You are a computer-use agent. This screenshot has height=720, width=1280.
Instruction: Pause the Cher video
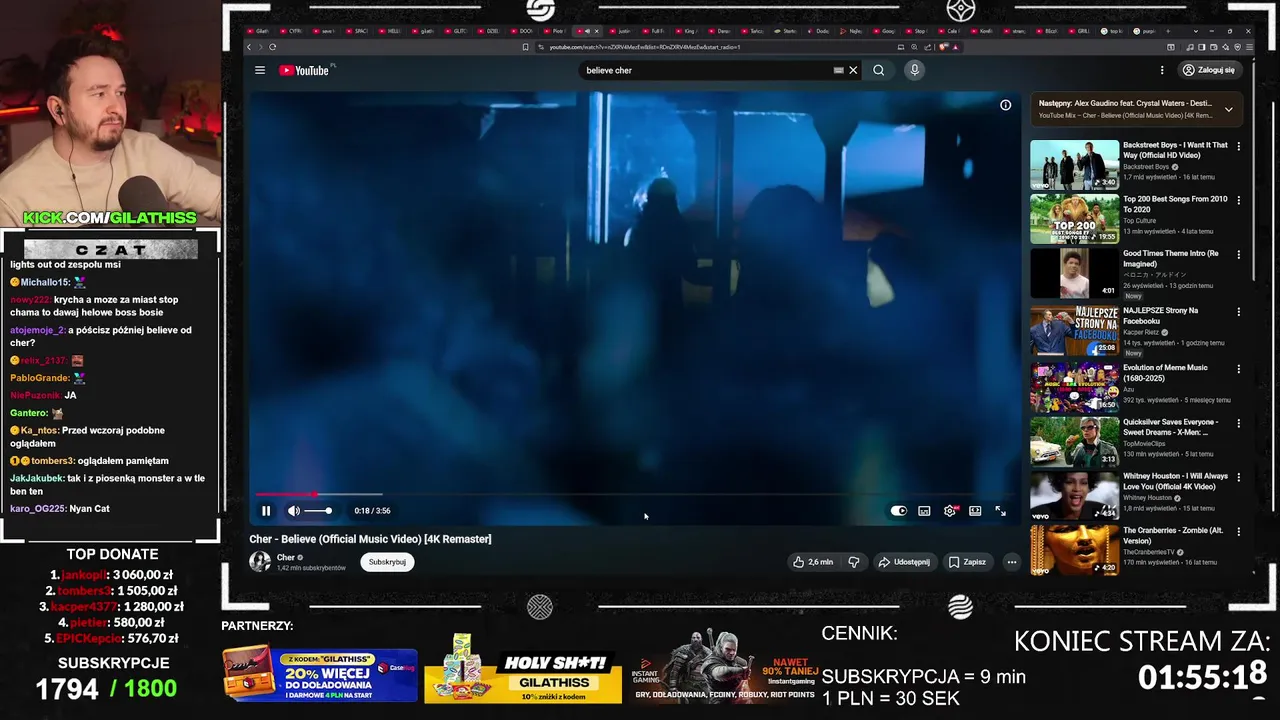click(x=266, y=511)
